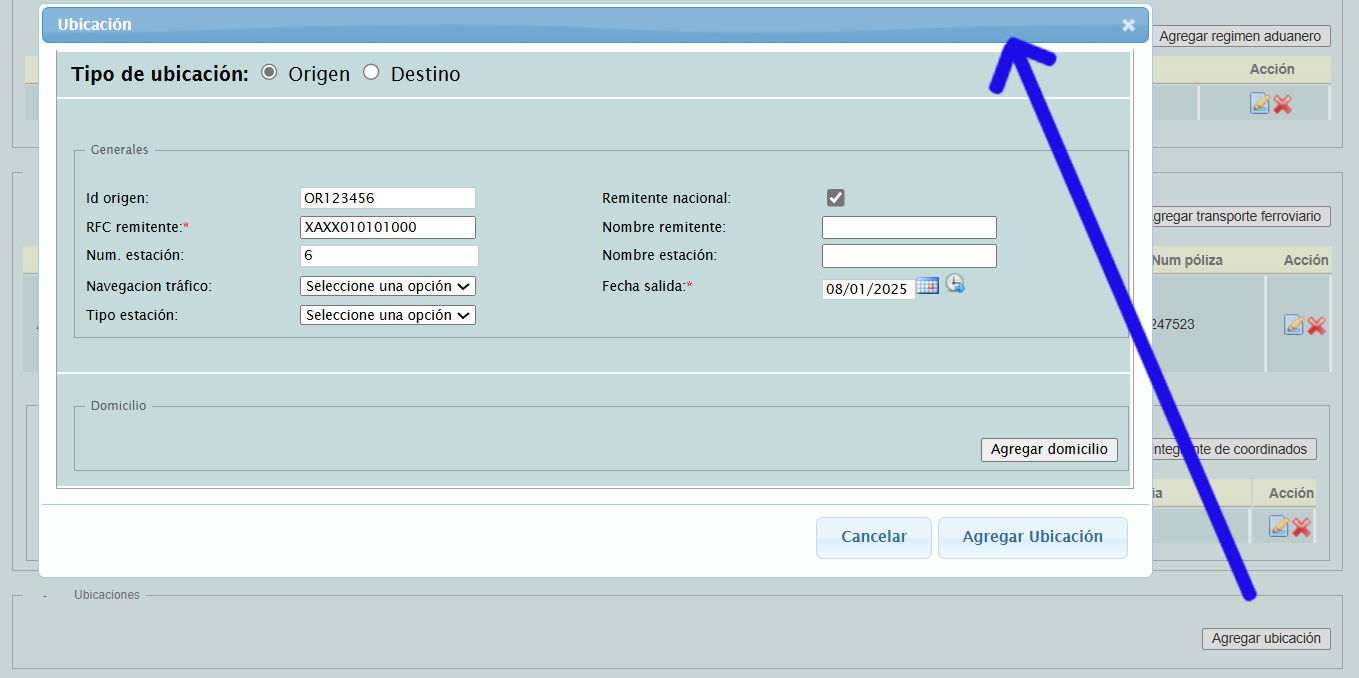This screenshot has width=1359, height=678.
Task: Open the Navegacion tráfico dropdown
Action: [x=388, y=286]
